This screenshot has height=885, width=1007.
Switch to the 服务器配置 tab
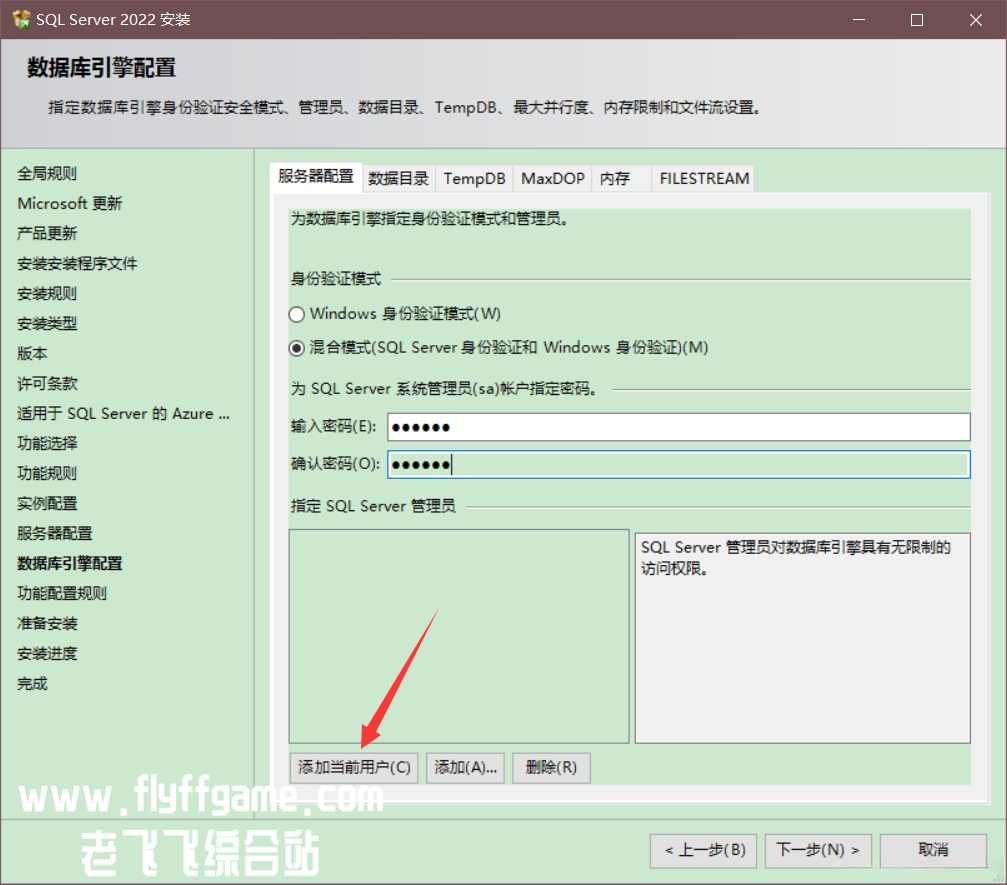pyautogui.click(x=316, y=177)
